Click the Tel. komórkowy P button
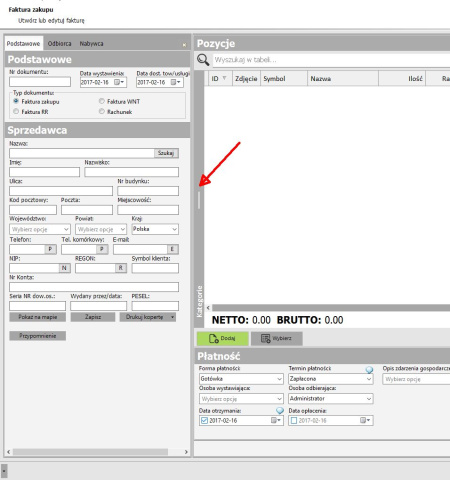Screen dimensions: 450x480 pos(102,249)
